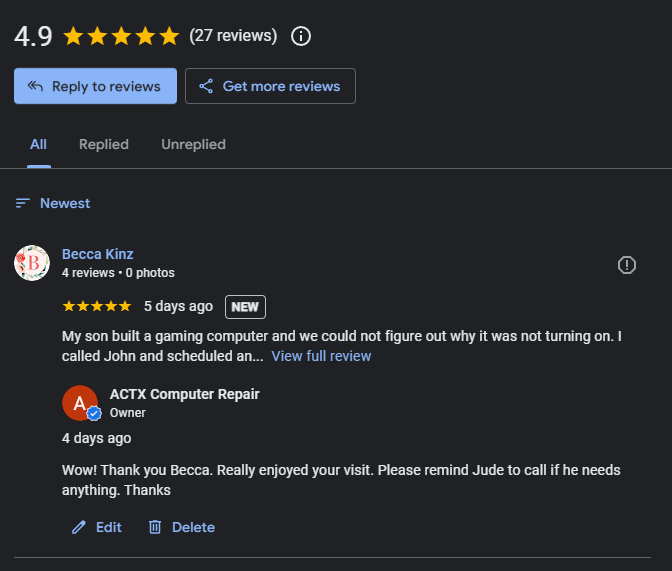
Task: Click the info icon beside 27 reviews
Action: click(301, 36)
